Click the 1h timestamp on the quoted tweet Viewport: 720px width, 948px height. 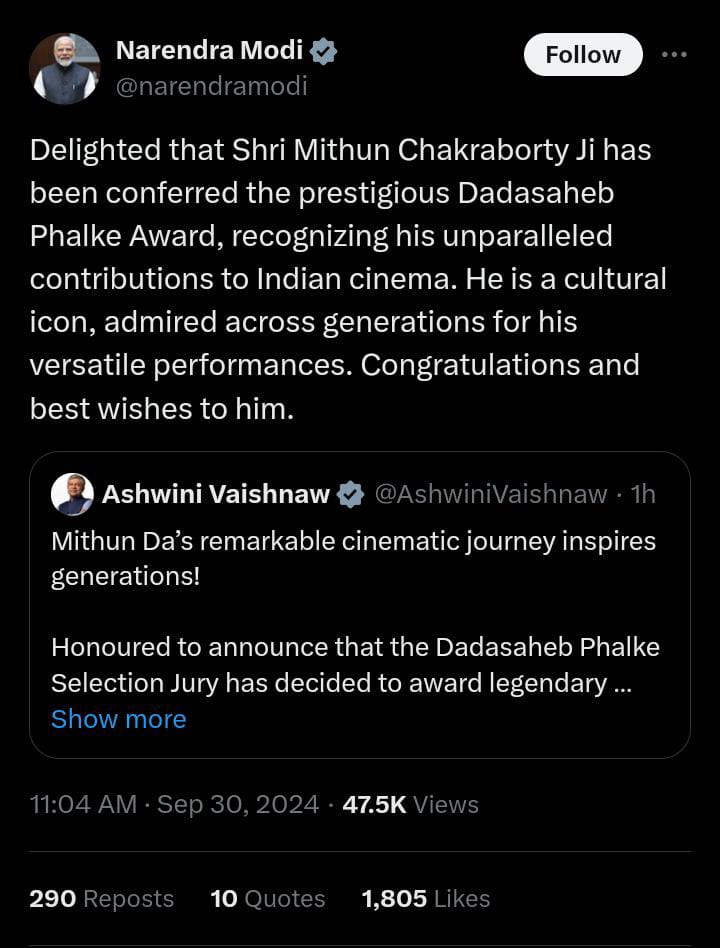[x=644, y=494]
